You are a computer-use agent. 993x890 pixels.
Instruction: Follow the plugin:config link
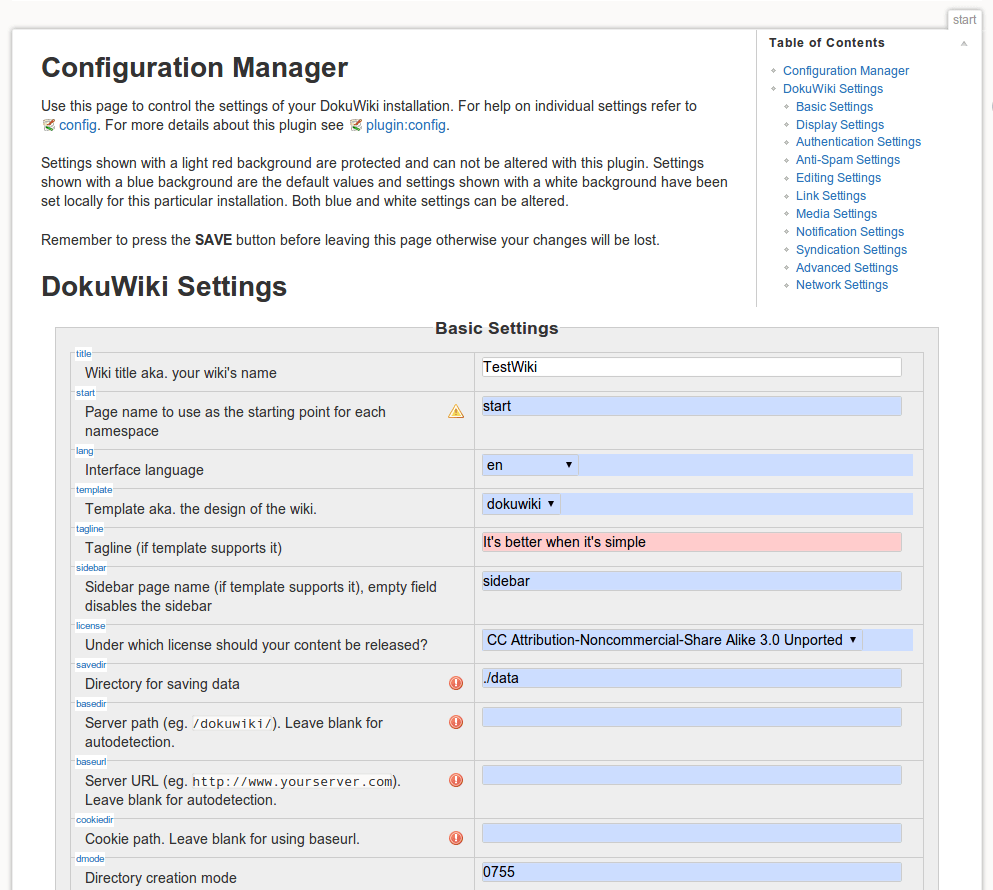(406, 125)
